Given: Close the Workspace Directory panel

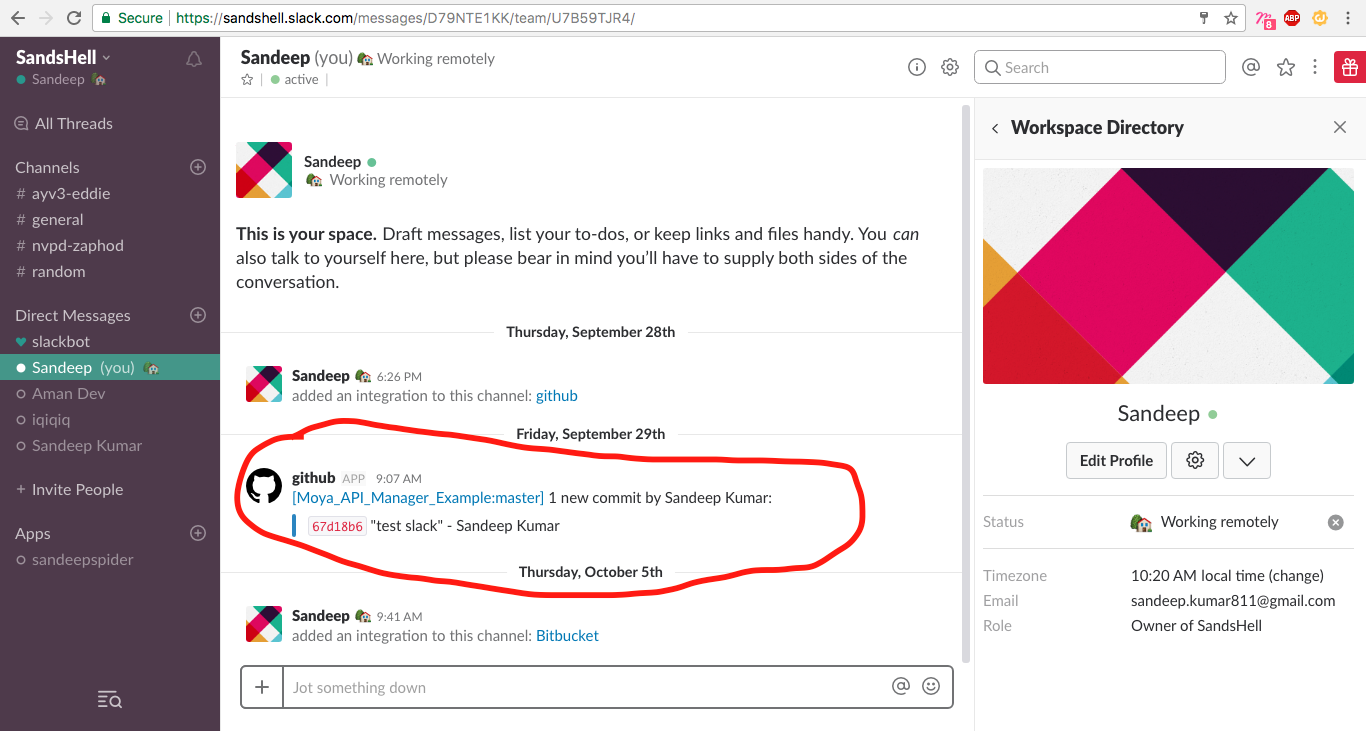Looking at the screenshot, I should [x=1340, y=127].
